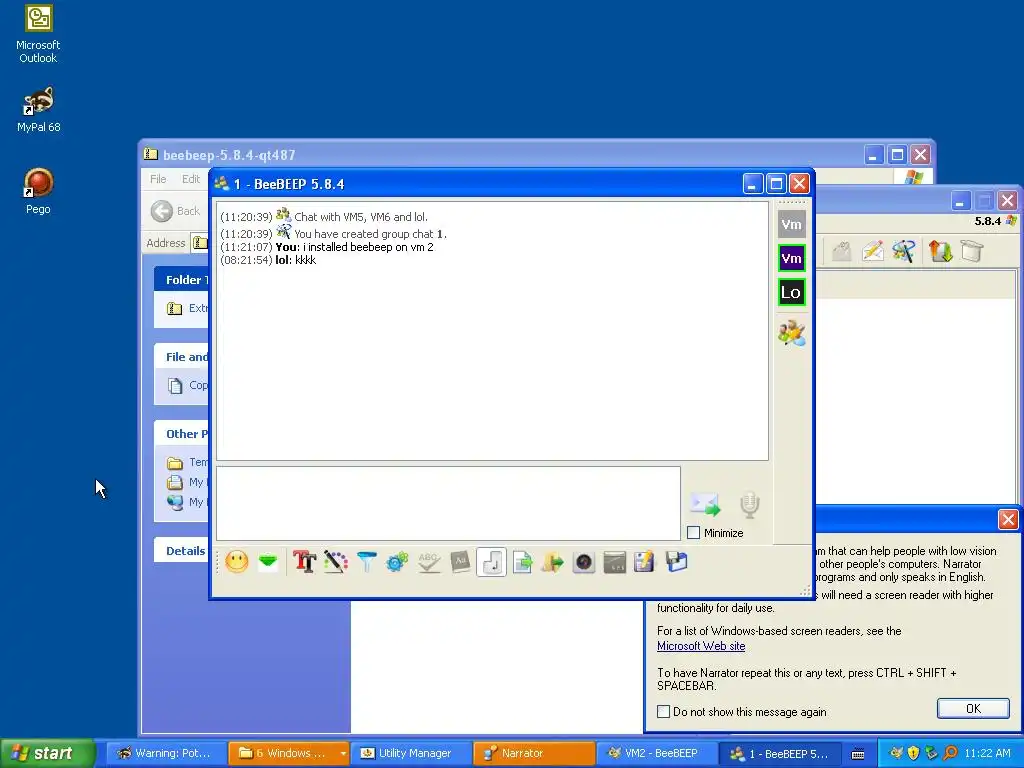1024x768 pixels.
Task: Switch to Narrator taskbar item
Action: 533,754
